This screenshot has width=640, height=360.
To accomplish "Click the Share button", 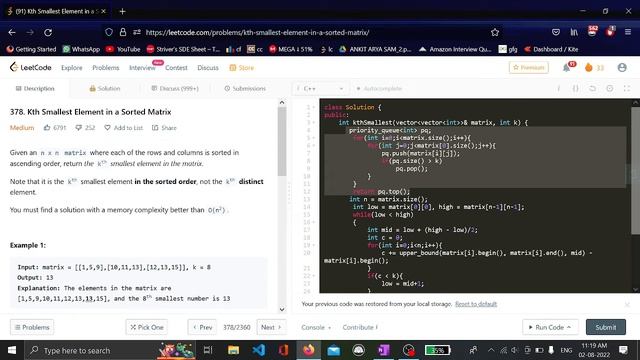I will point(164,128).
